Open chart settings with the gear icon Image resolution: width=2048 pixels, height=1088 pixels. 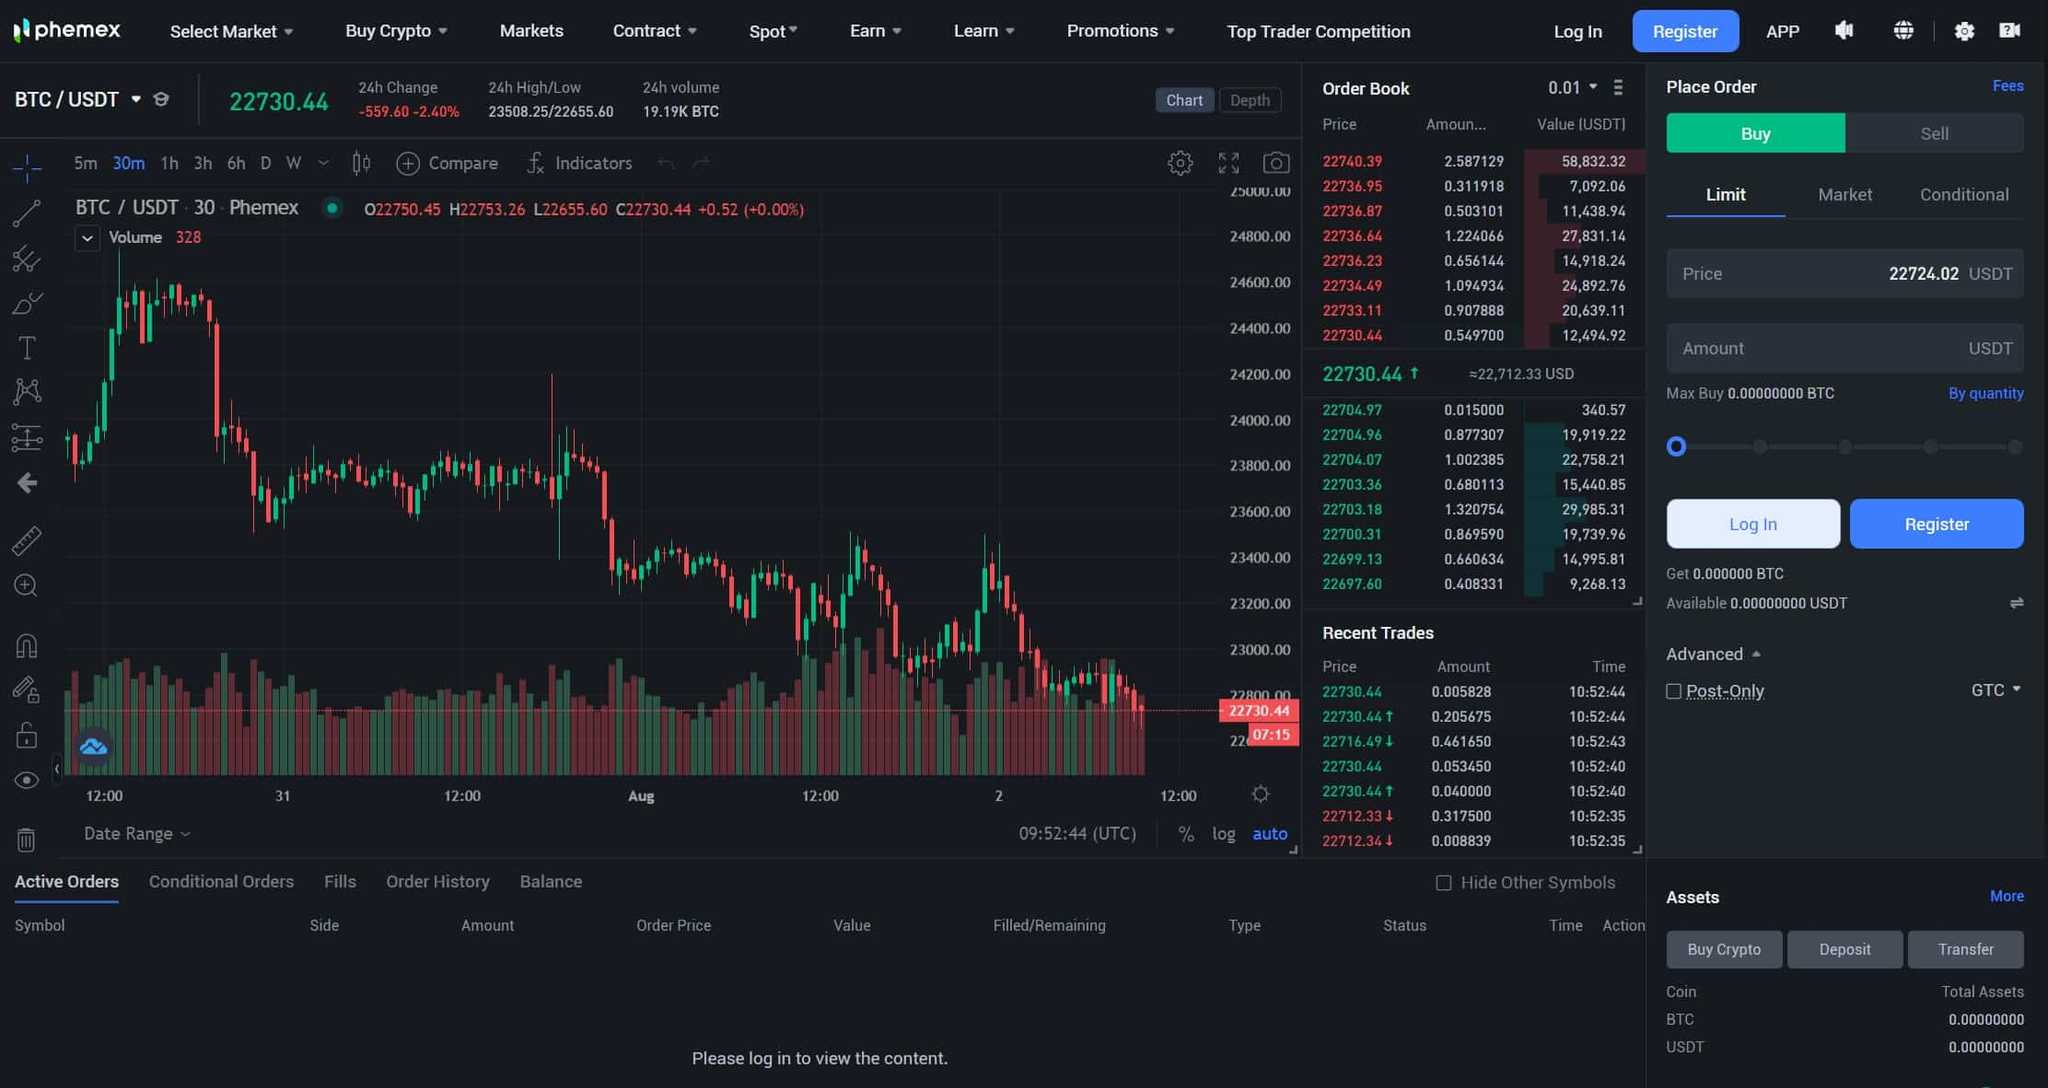tap(1180, 163)
